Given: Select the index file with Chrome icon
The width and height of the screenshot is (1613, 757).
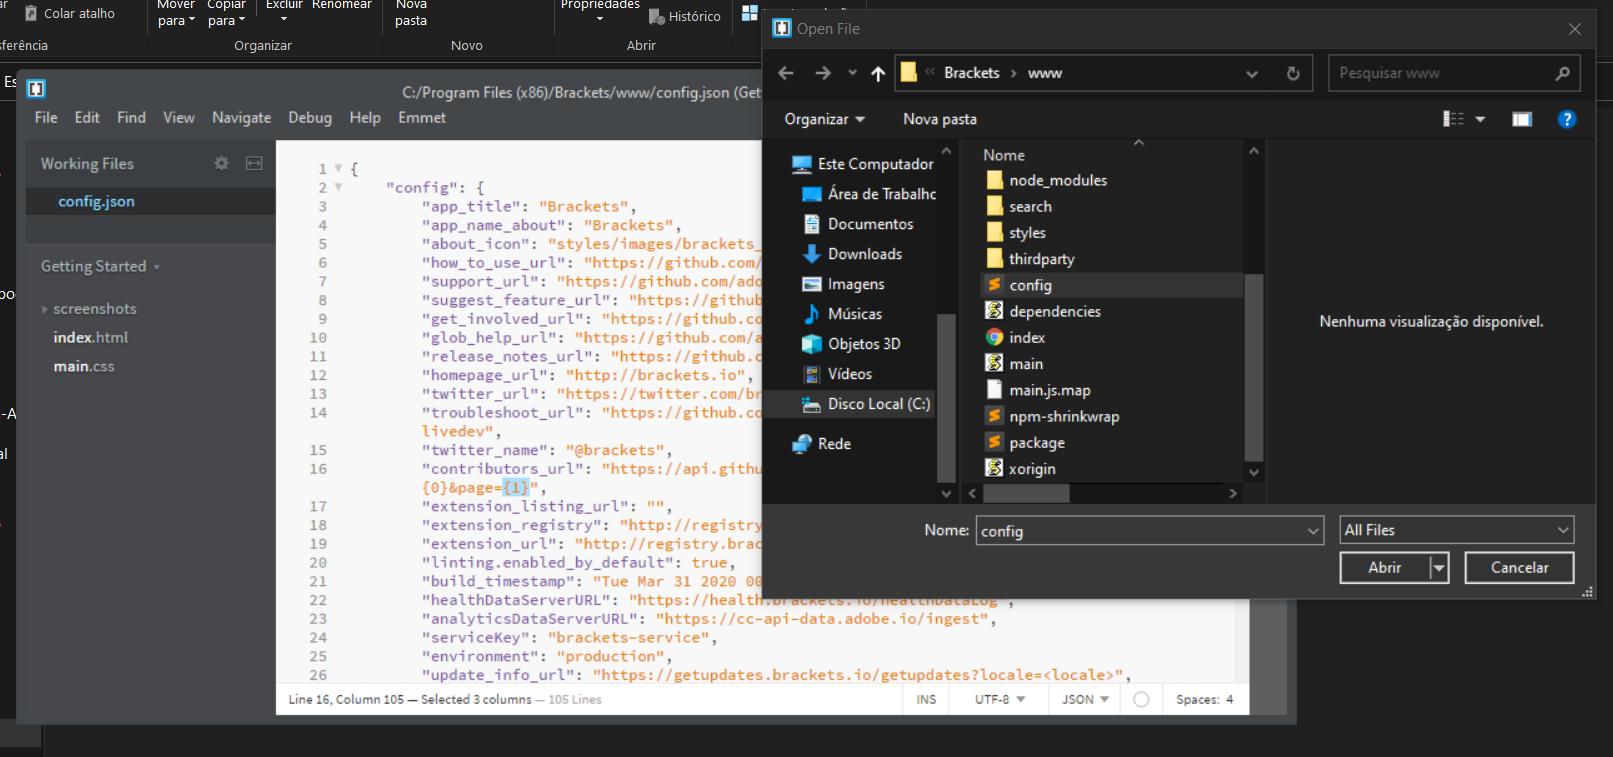Looking at the screenshot, I should 1016,338.
